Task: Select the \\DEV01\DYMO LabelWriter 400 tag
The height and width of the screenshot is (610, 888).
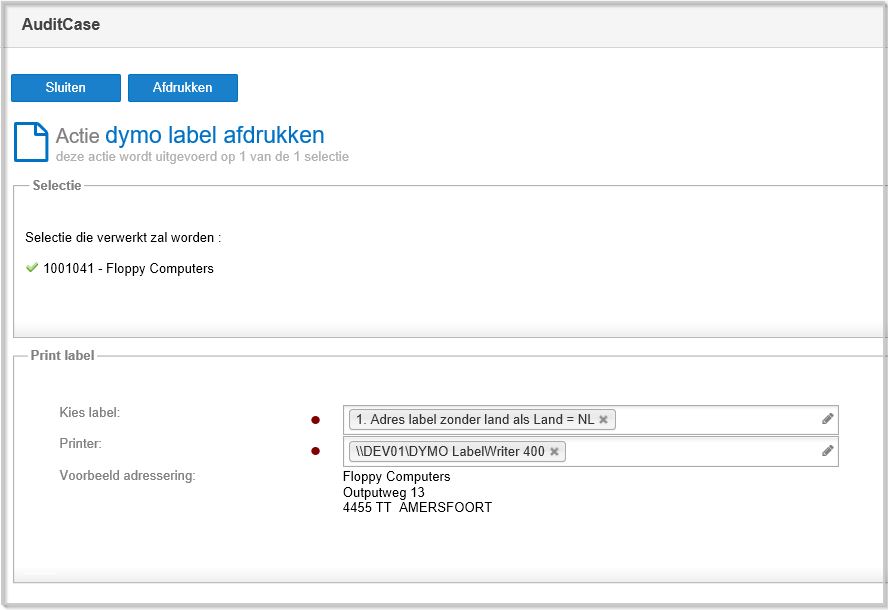Action: 450,451
